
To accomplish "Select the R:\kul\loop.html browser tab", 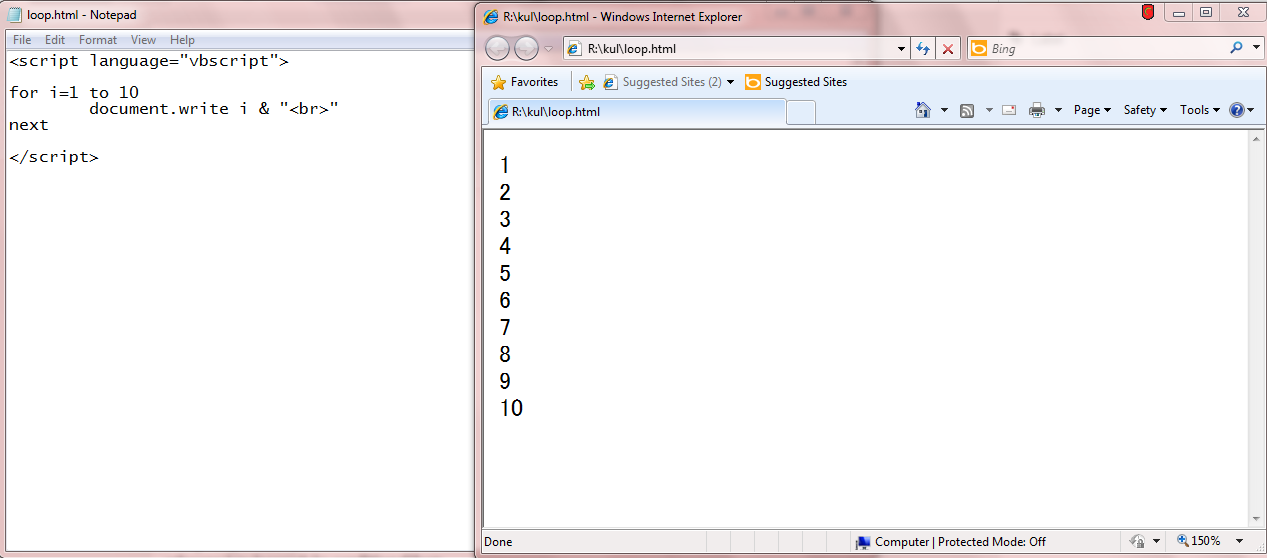I will (636, 112).
